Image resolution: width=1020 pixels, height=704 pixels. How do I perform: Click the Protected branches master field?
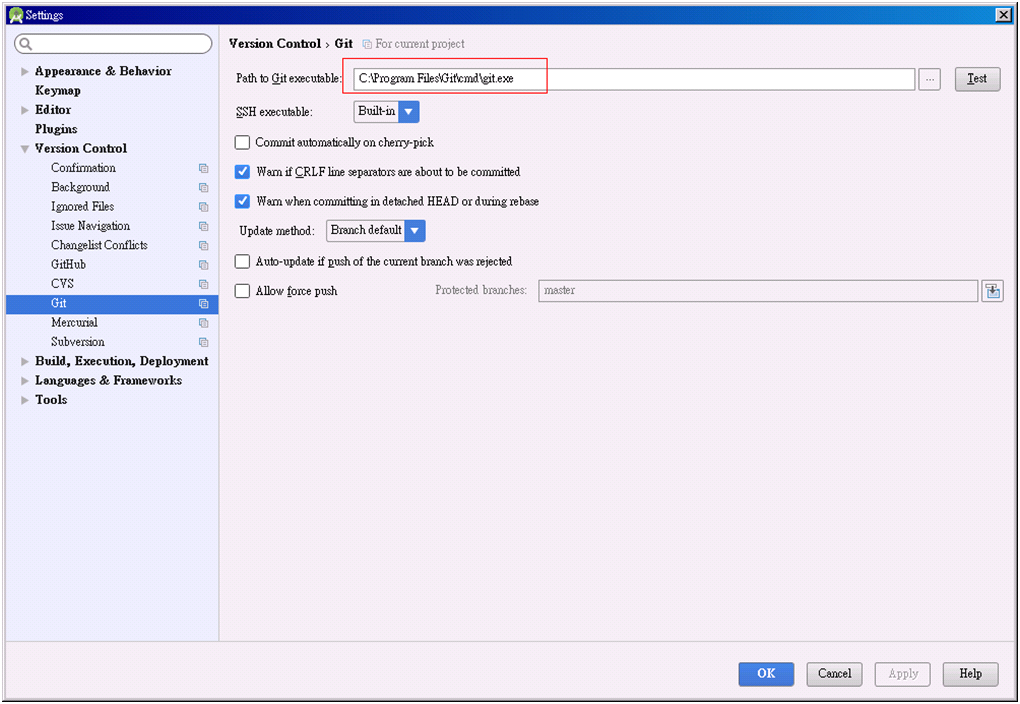(x=758, y=291)
